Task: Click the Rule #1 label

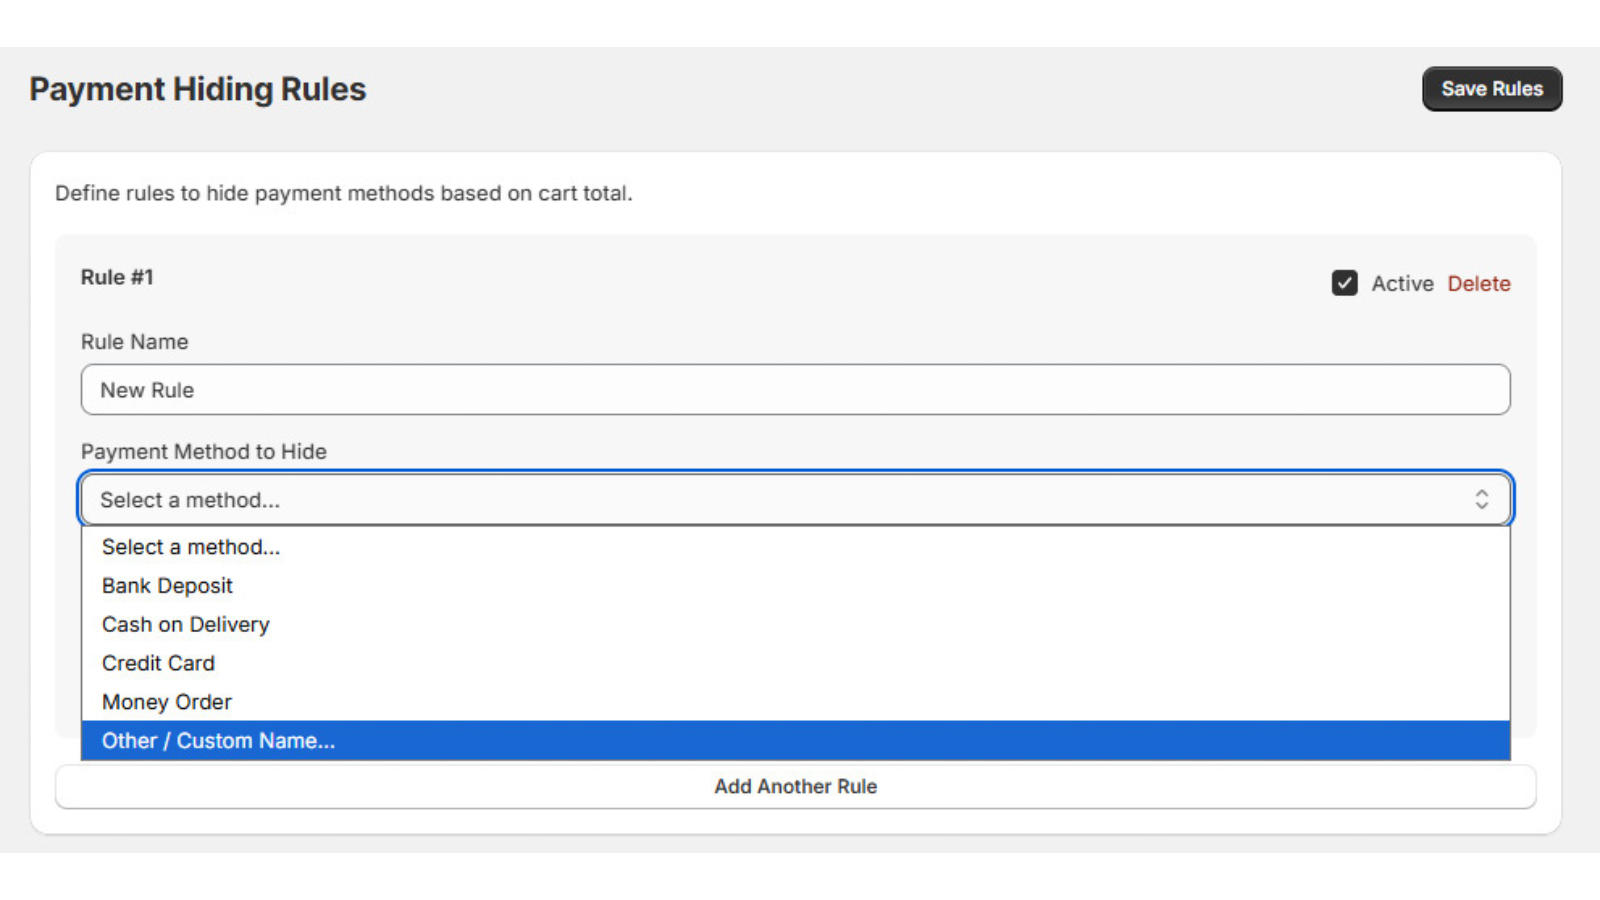Action: tap(117, 277)
